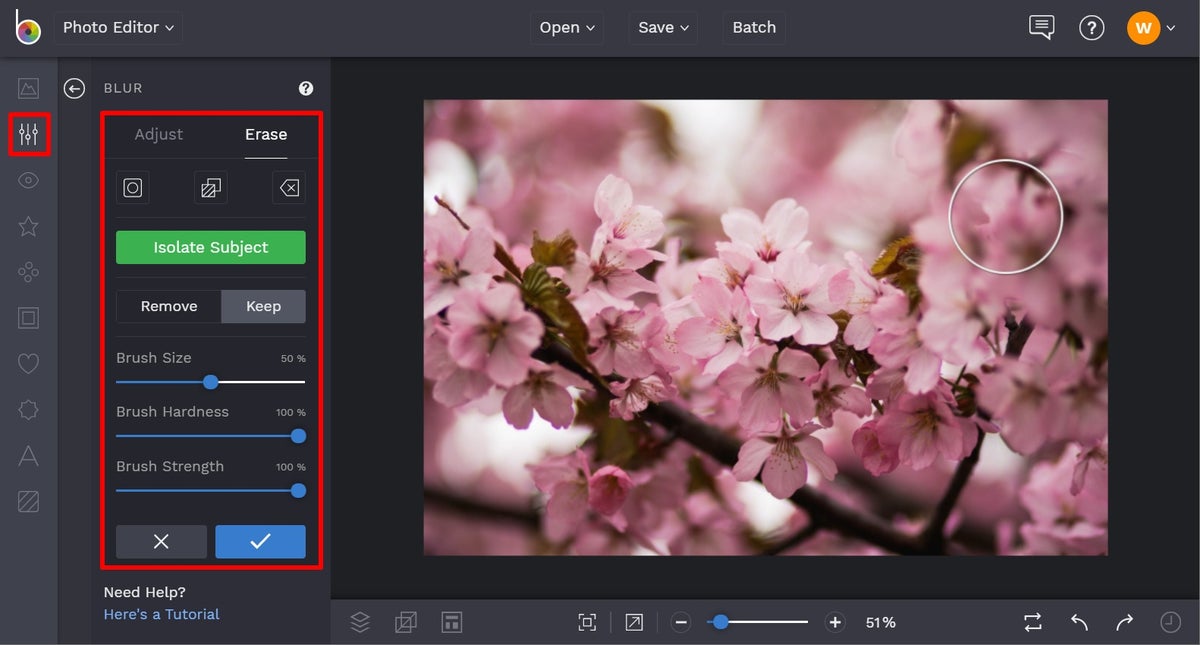
Task: Open the Effects star icon
Action: [28, 226]
